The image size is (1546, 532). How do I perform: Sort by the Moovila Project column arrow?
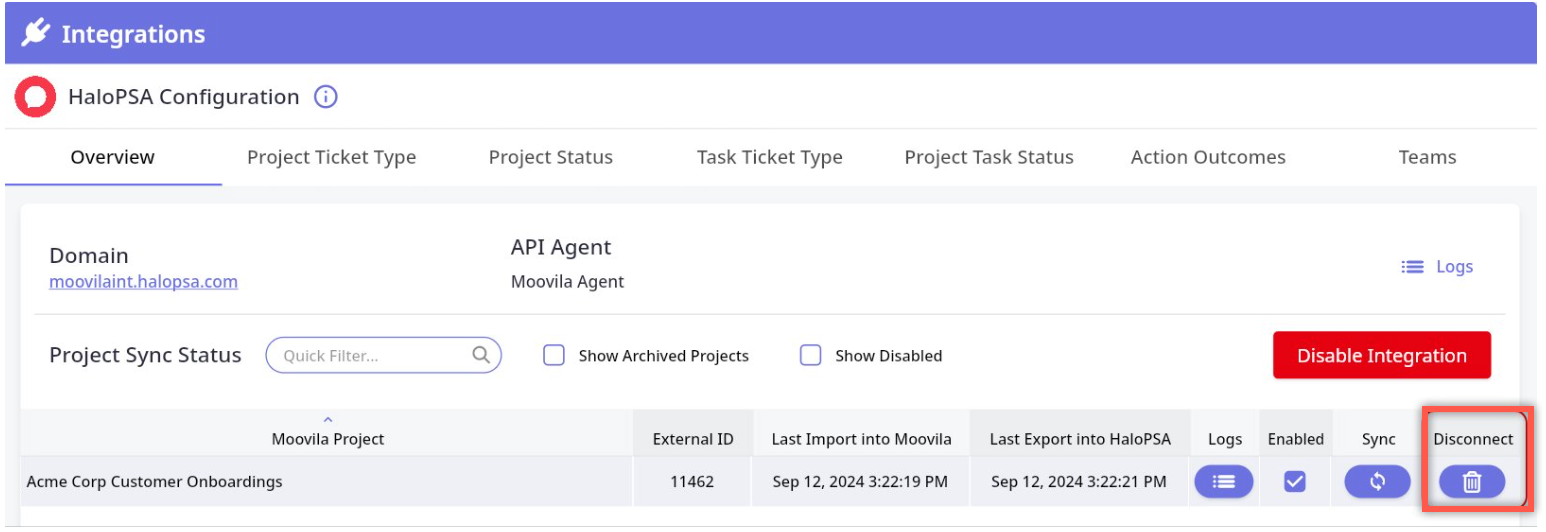tap(328, 420)
